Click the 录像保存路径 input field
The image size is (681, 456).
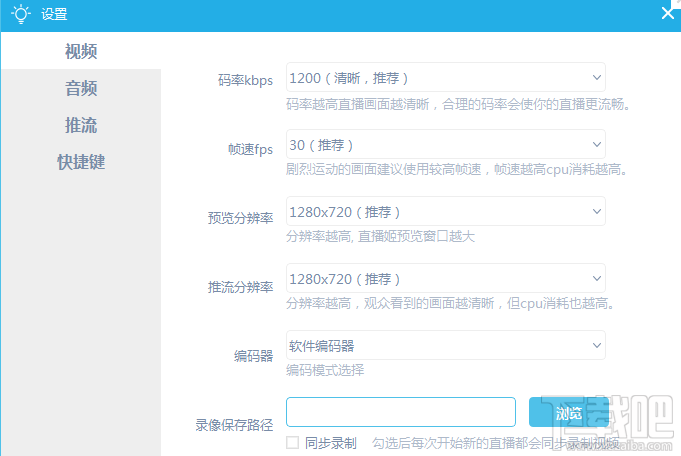401,412
